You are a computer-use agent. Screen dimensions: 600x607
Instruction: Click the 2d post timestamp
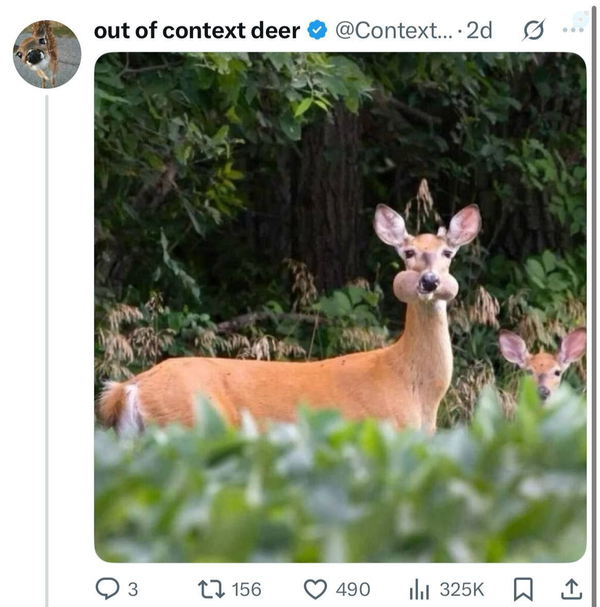479,30
